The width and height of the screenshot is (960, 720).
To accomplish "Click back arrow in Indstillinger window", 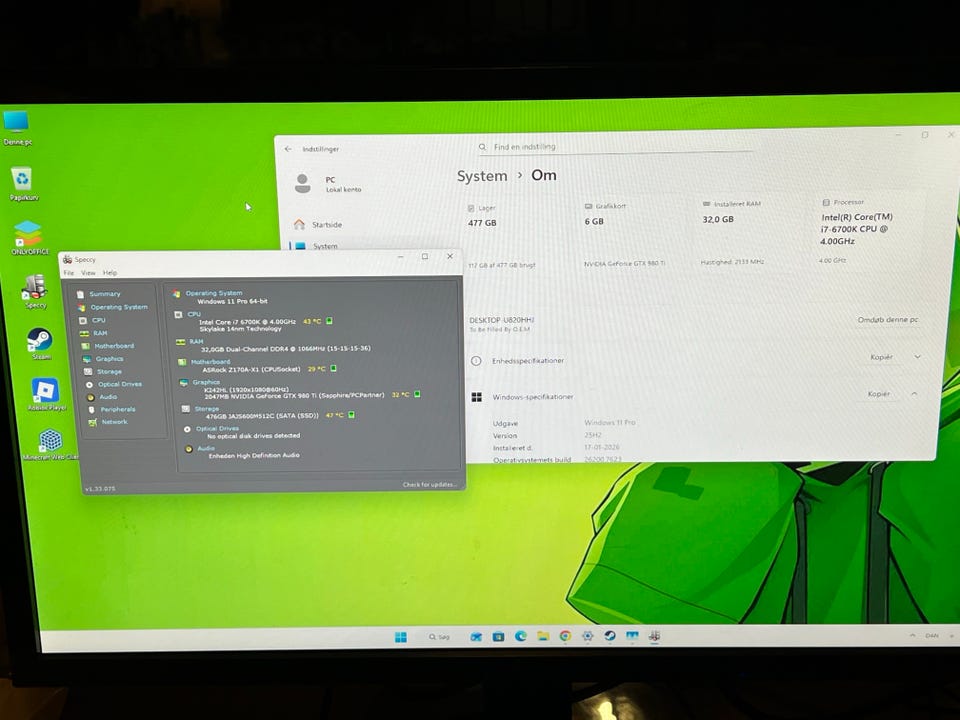I will tap(288, 149).
